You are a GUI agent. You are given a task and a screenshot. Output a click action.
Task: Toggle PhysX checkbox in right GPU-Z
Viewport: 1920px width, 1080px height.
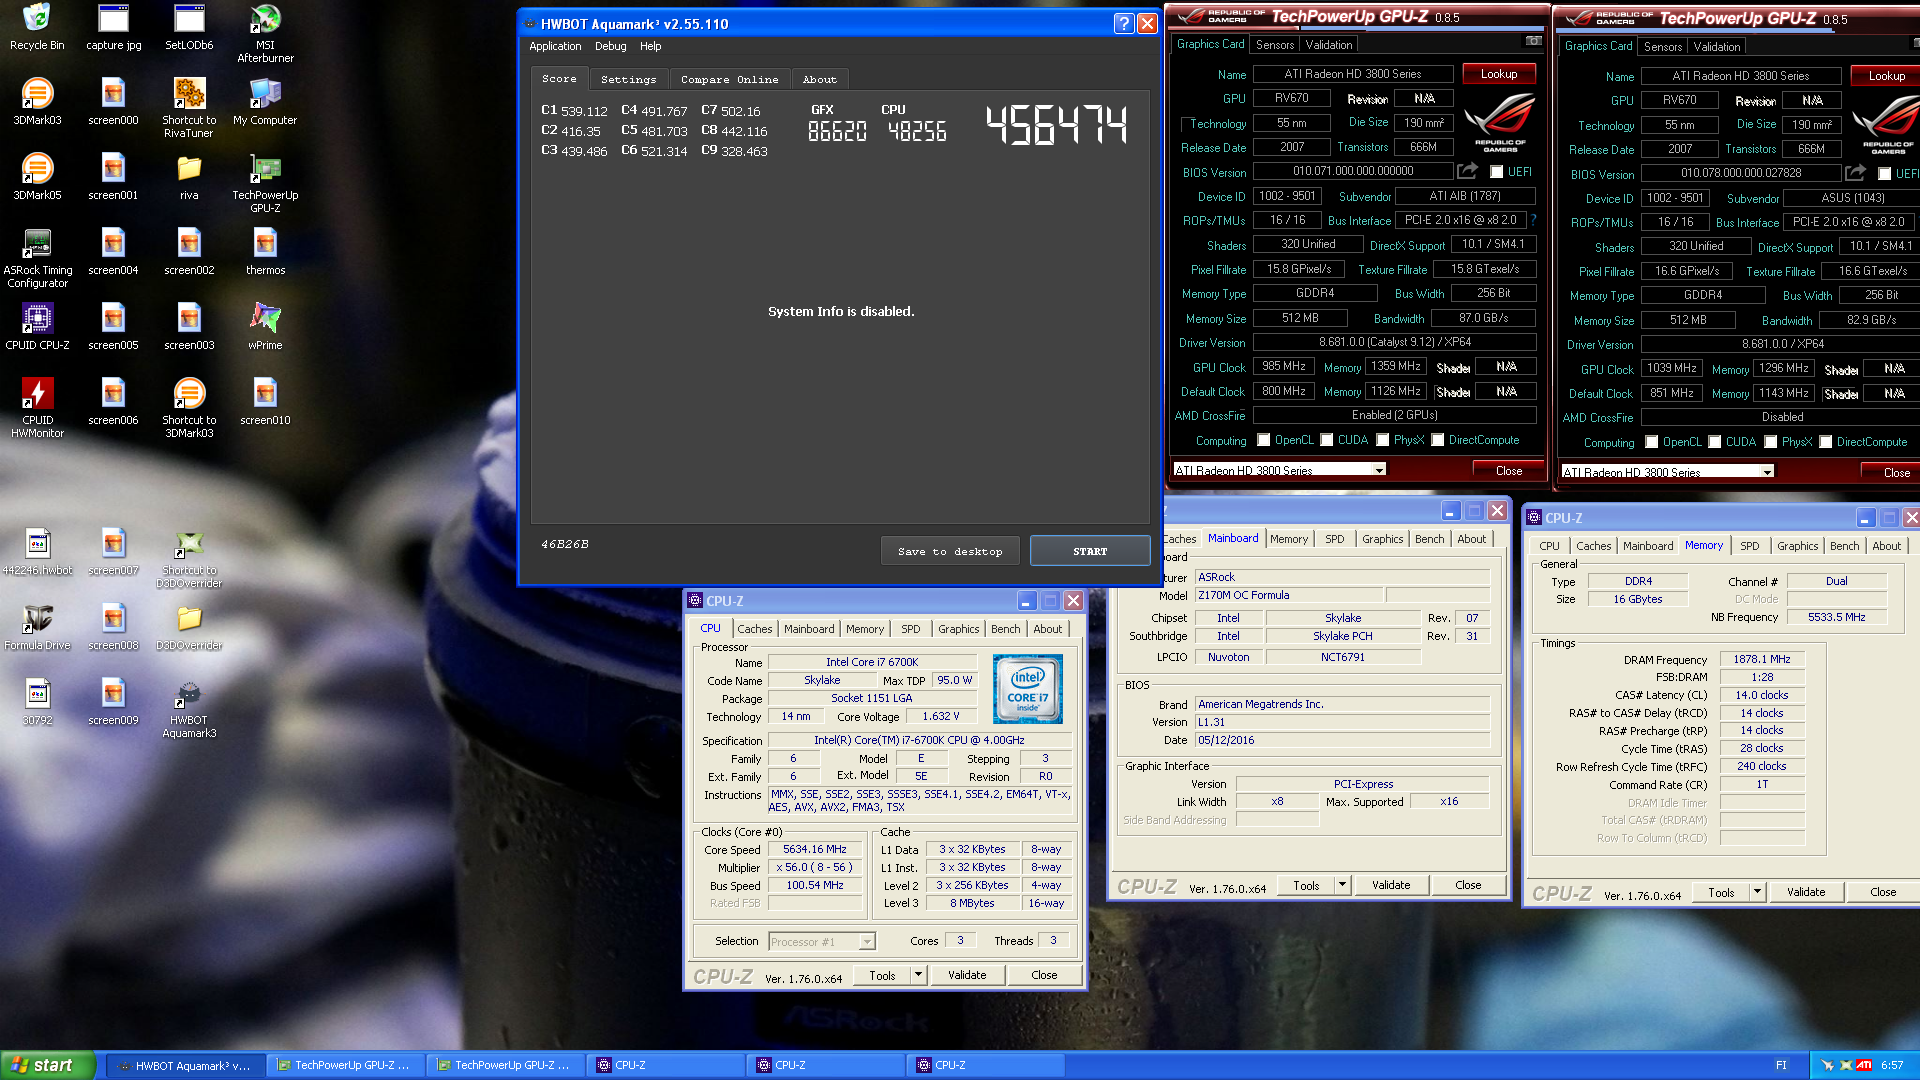coord(1771,442)
